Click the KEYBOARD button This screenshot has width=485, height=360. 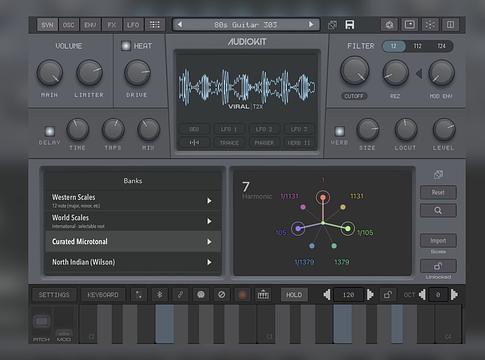103,295
